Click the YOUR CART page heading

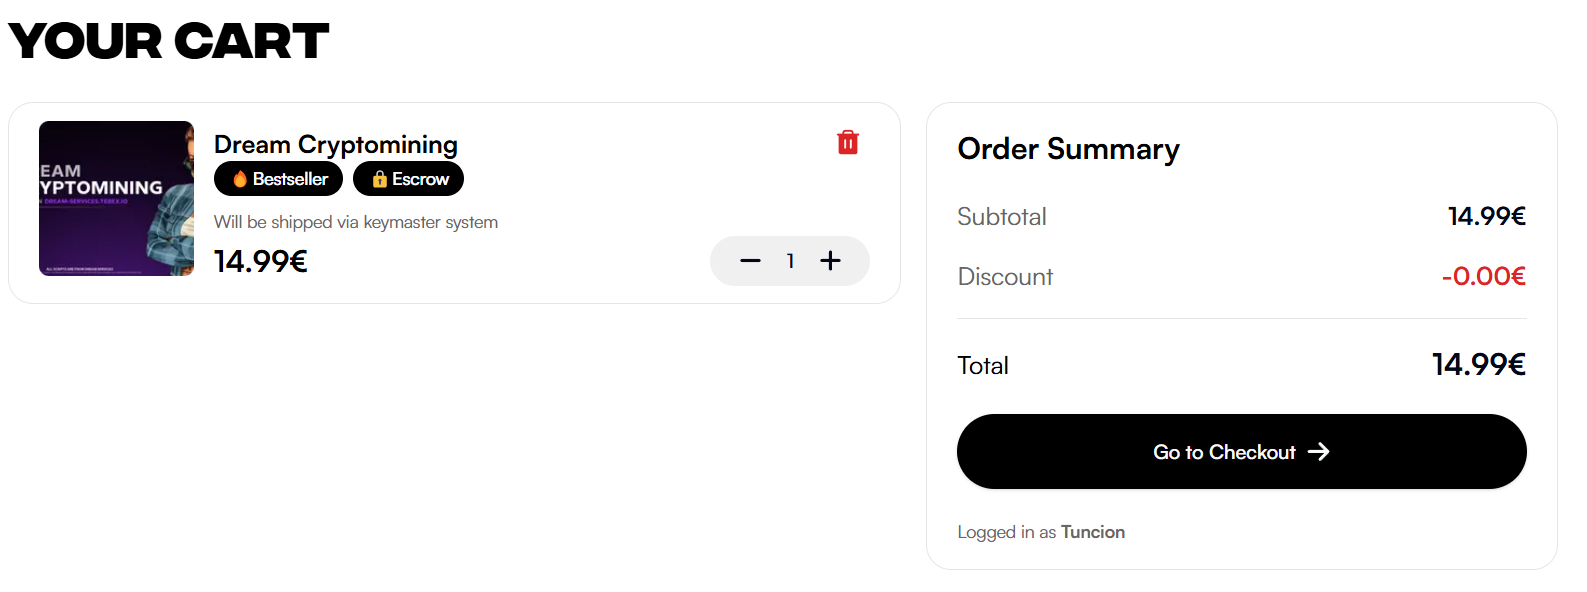coord(168,41)
